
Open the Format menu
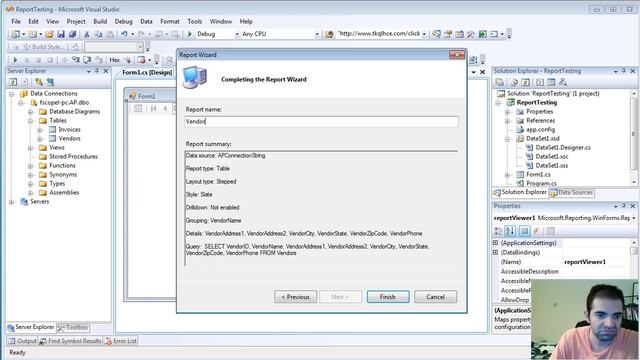coord(170,21)
